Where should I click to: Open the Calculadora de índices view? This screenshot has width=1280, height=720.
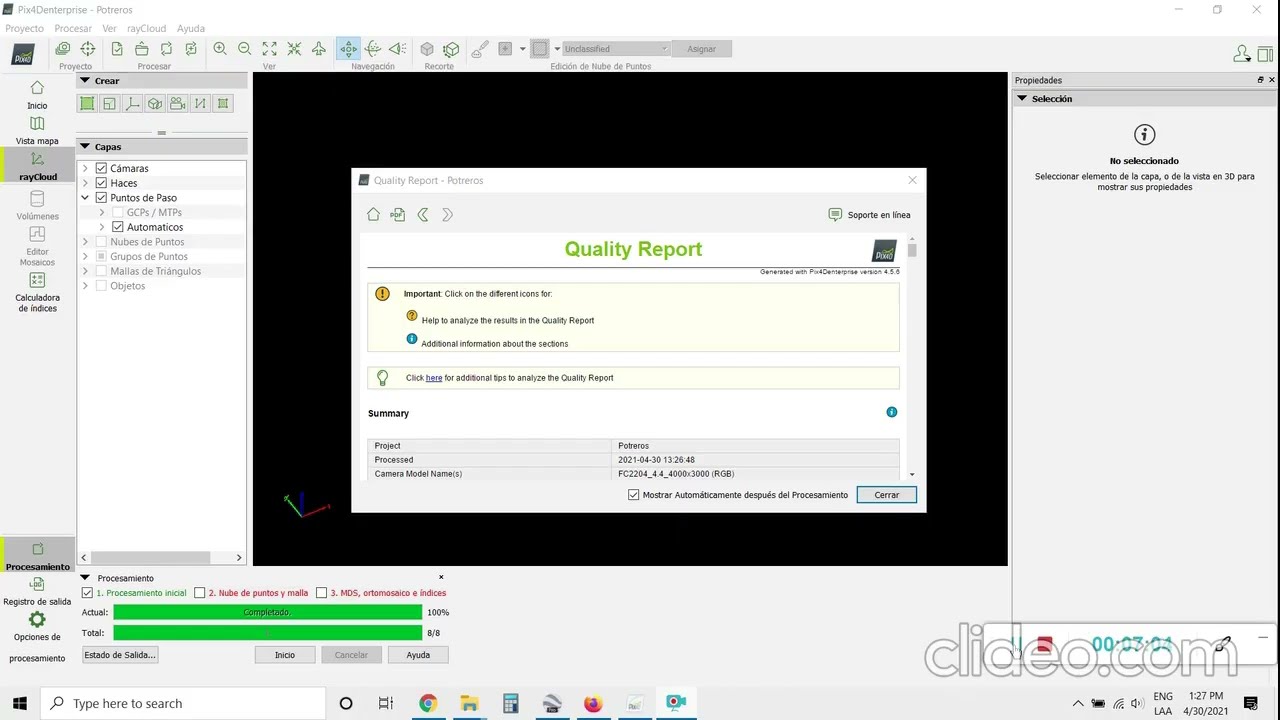tap(37, 292)
